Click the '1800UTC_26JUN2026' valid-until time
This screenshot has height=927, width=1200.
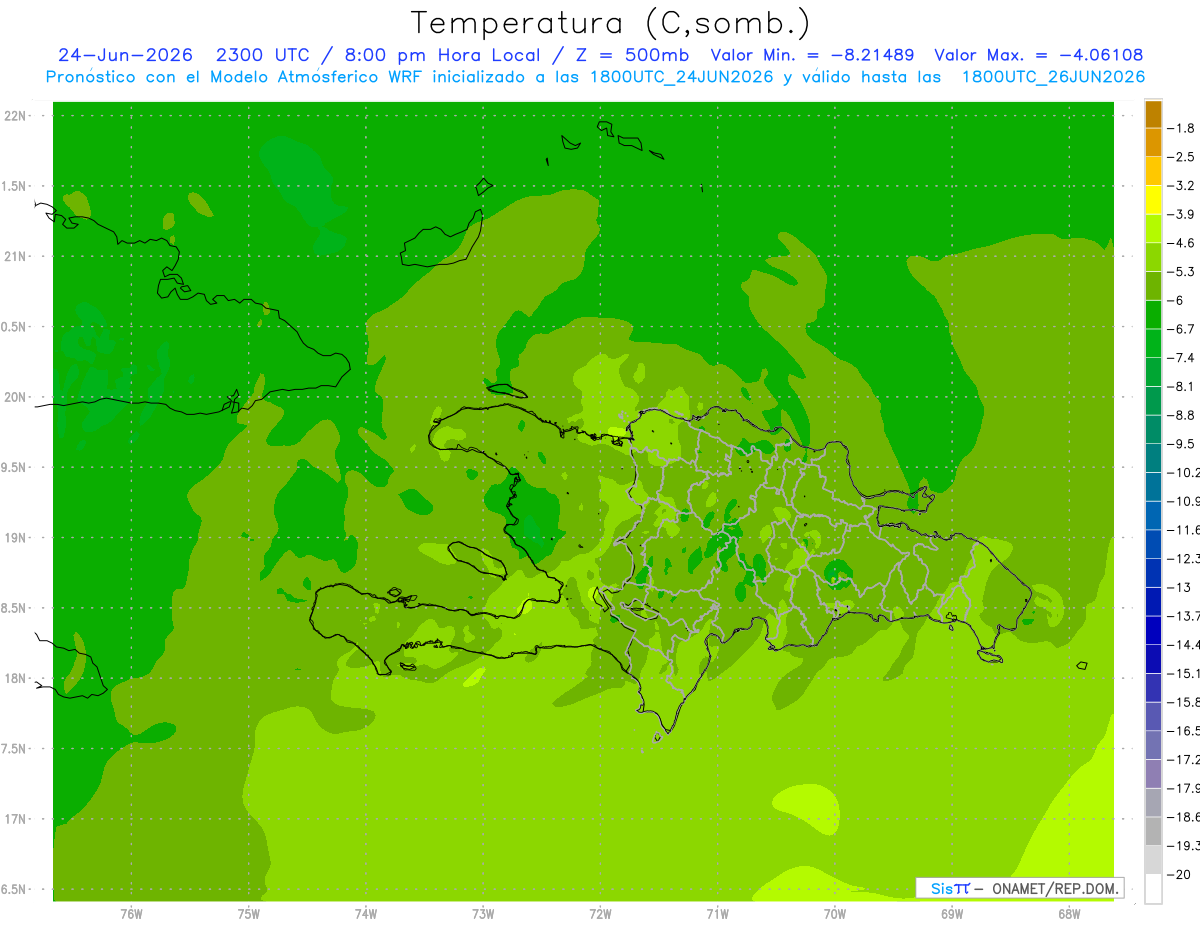pyautogui.click(x=1053, y=77)
